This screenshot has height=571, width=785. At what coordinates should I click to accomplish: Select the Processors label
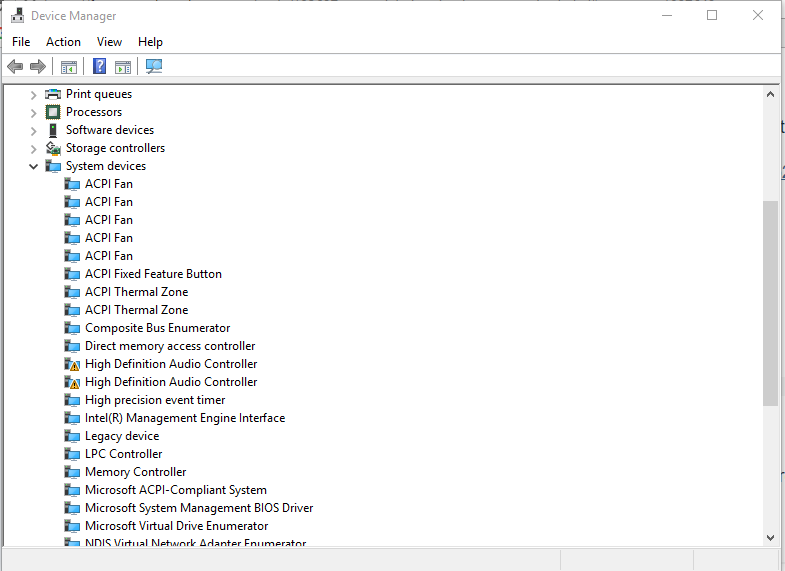(94, 112)
